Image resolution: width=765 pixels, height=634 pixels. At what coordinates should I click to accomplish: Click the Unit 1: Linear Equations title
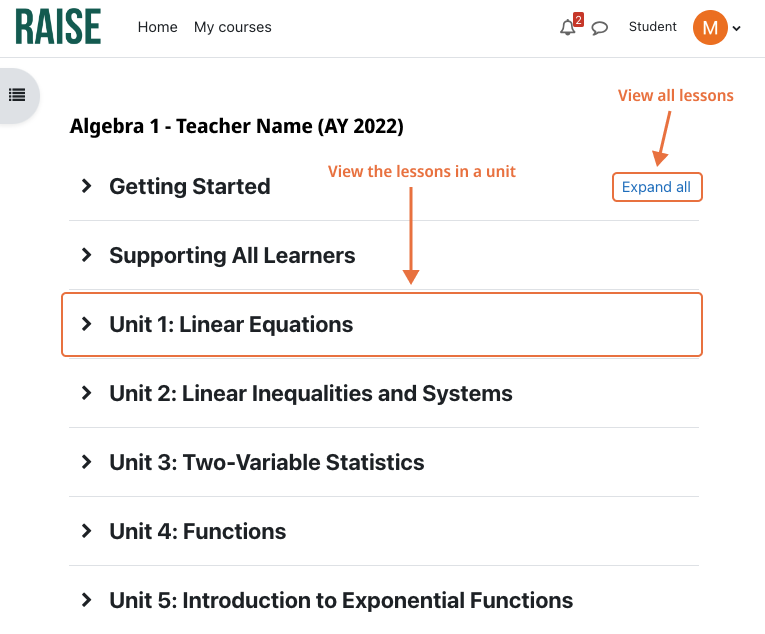(x=231, y=324)
